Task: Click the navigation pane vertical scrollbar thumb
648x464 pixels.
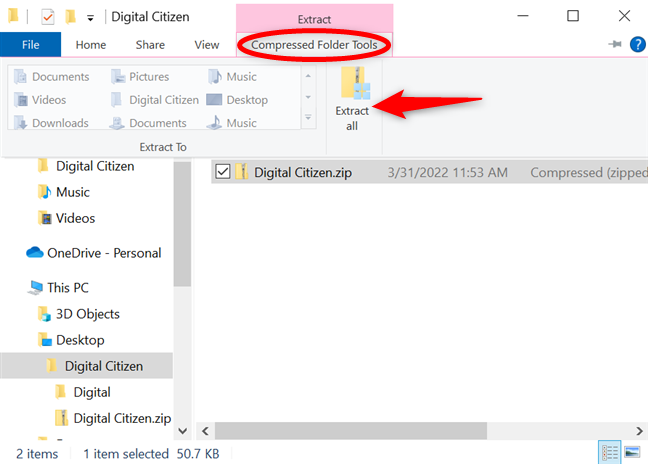Action: click(182, 224)
